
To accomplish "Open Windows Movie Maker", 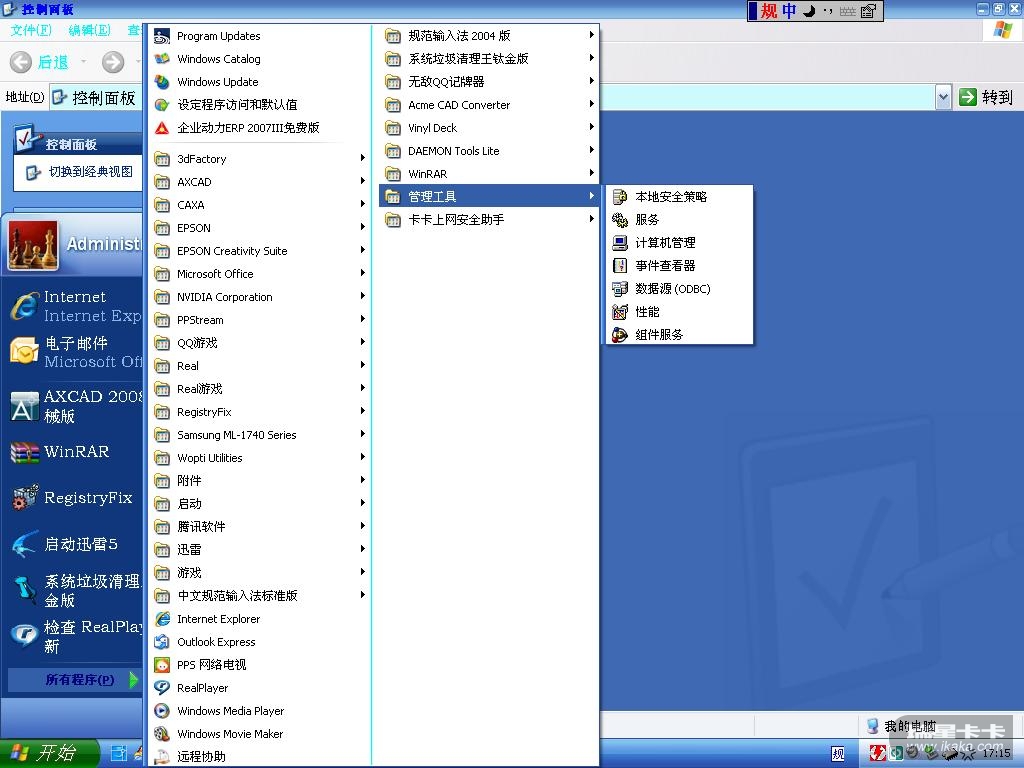I will pos(230,734).
